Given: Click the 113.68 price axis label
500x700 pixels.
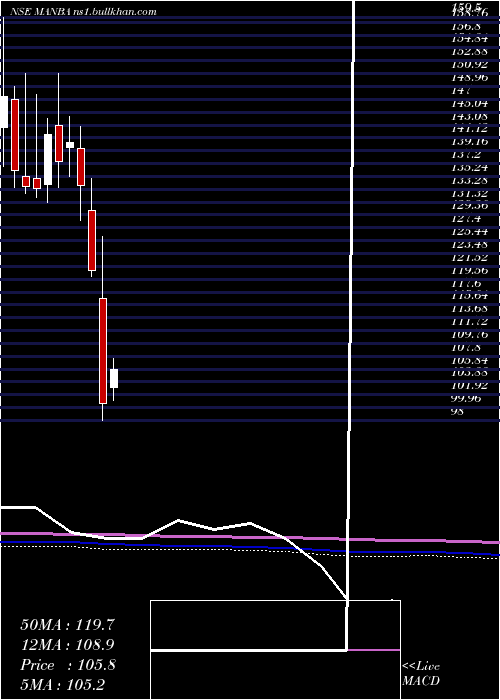Looking at the screenshot, I should [x=469, y=309].
